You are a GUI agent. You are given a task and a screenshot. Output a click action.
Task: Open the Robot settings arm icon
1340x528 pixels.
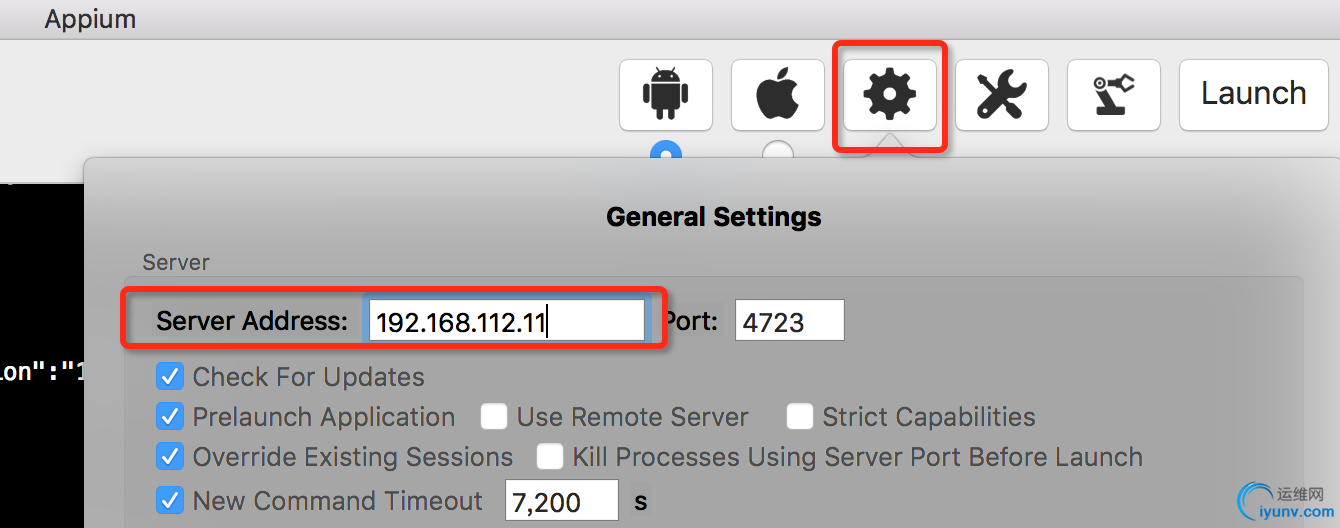[1113, 95]
